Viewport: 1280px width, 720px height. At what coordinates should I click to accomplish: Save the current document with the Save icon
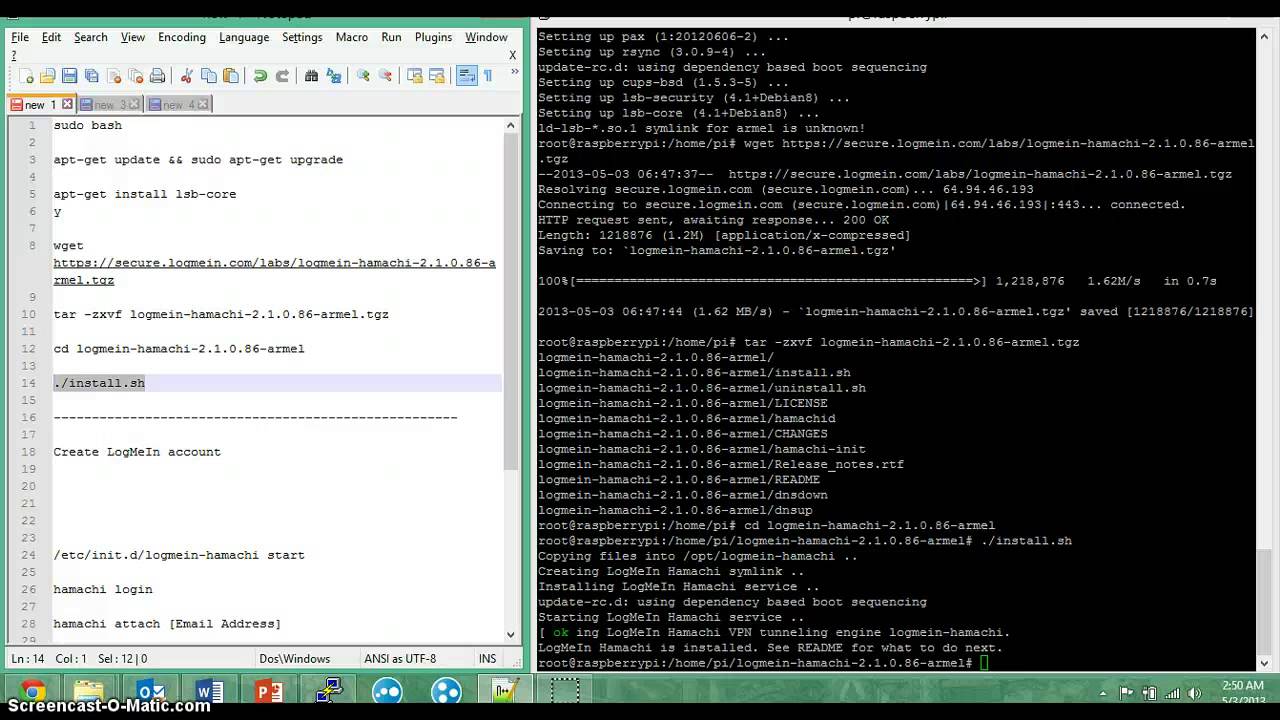point(70,76)
